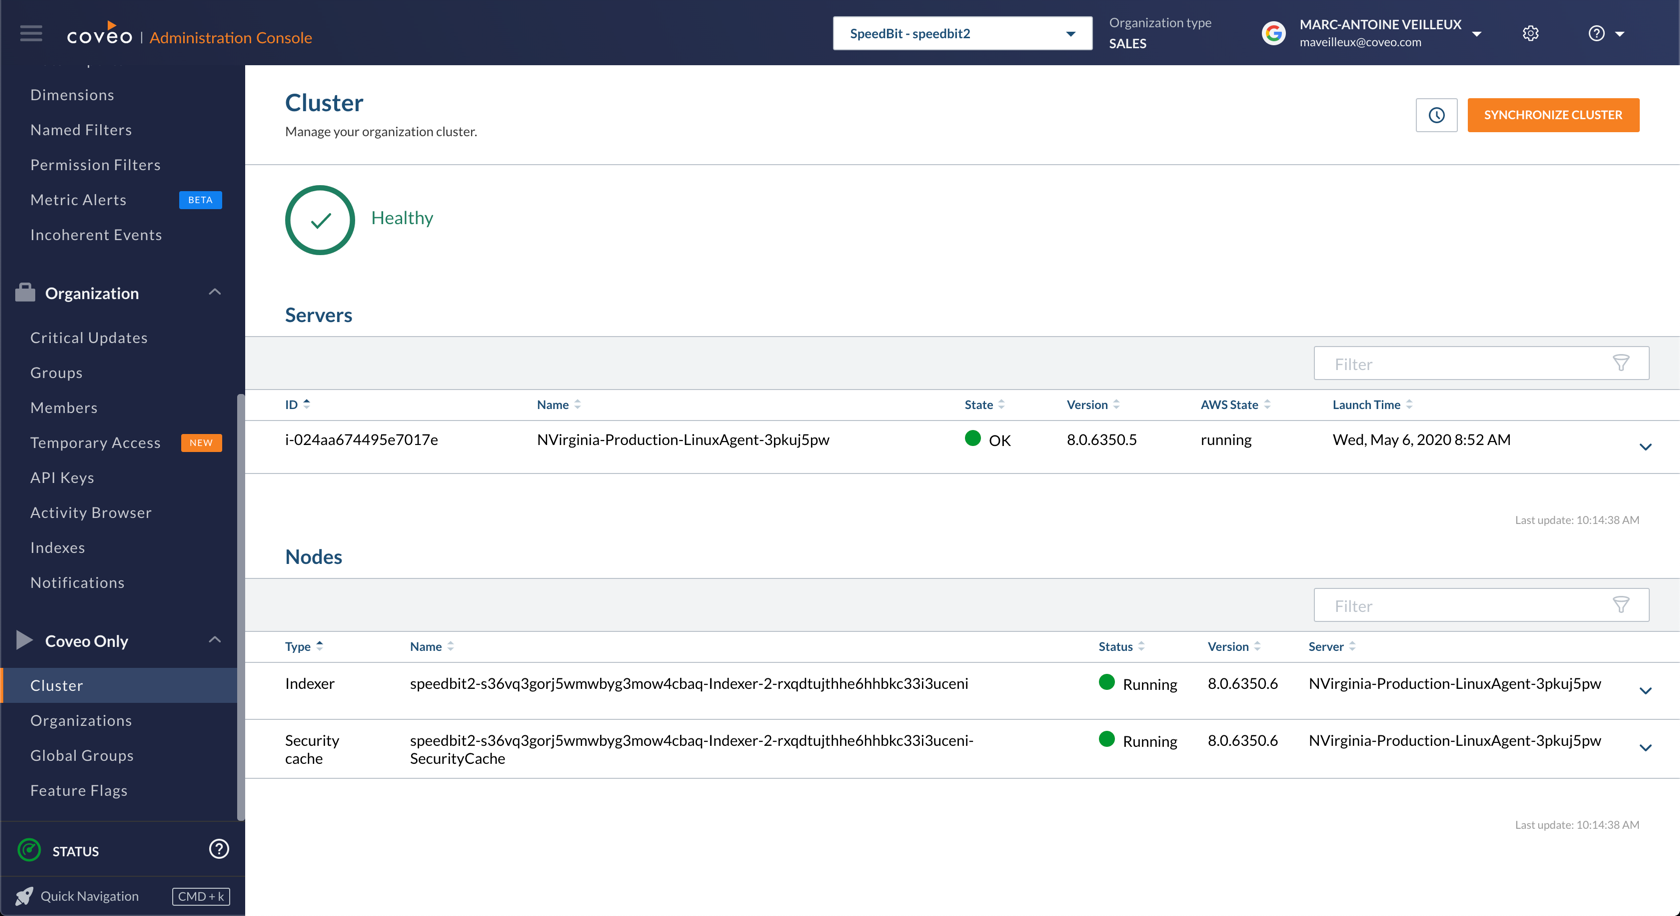The height and width of the screenshot is (916, 1680).
Task: Click the Google account avatar icon
Action: [x=1273, y=34]
